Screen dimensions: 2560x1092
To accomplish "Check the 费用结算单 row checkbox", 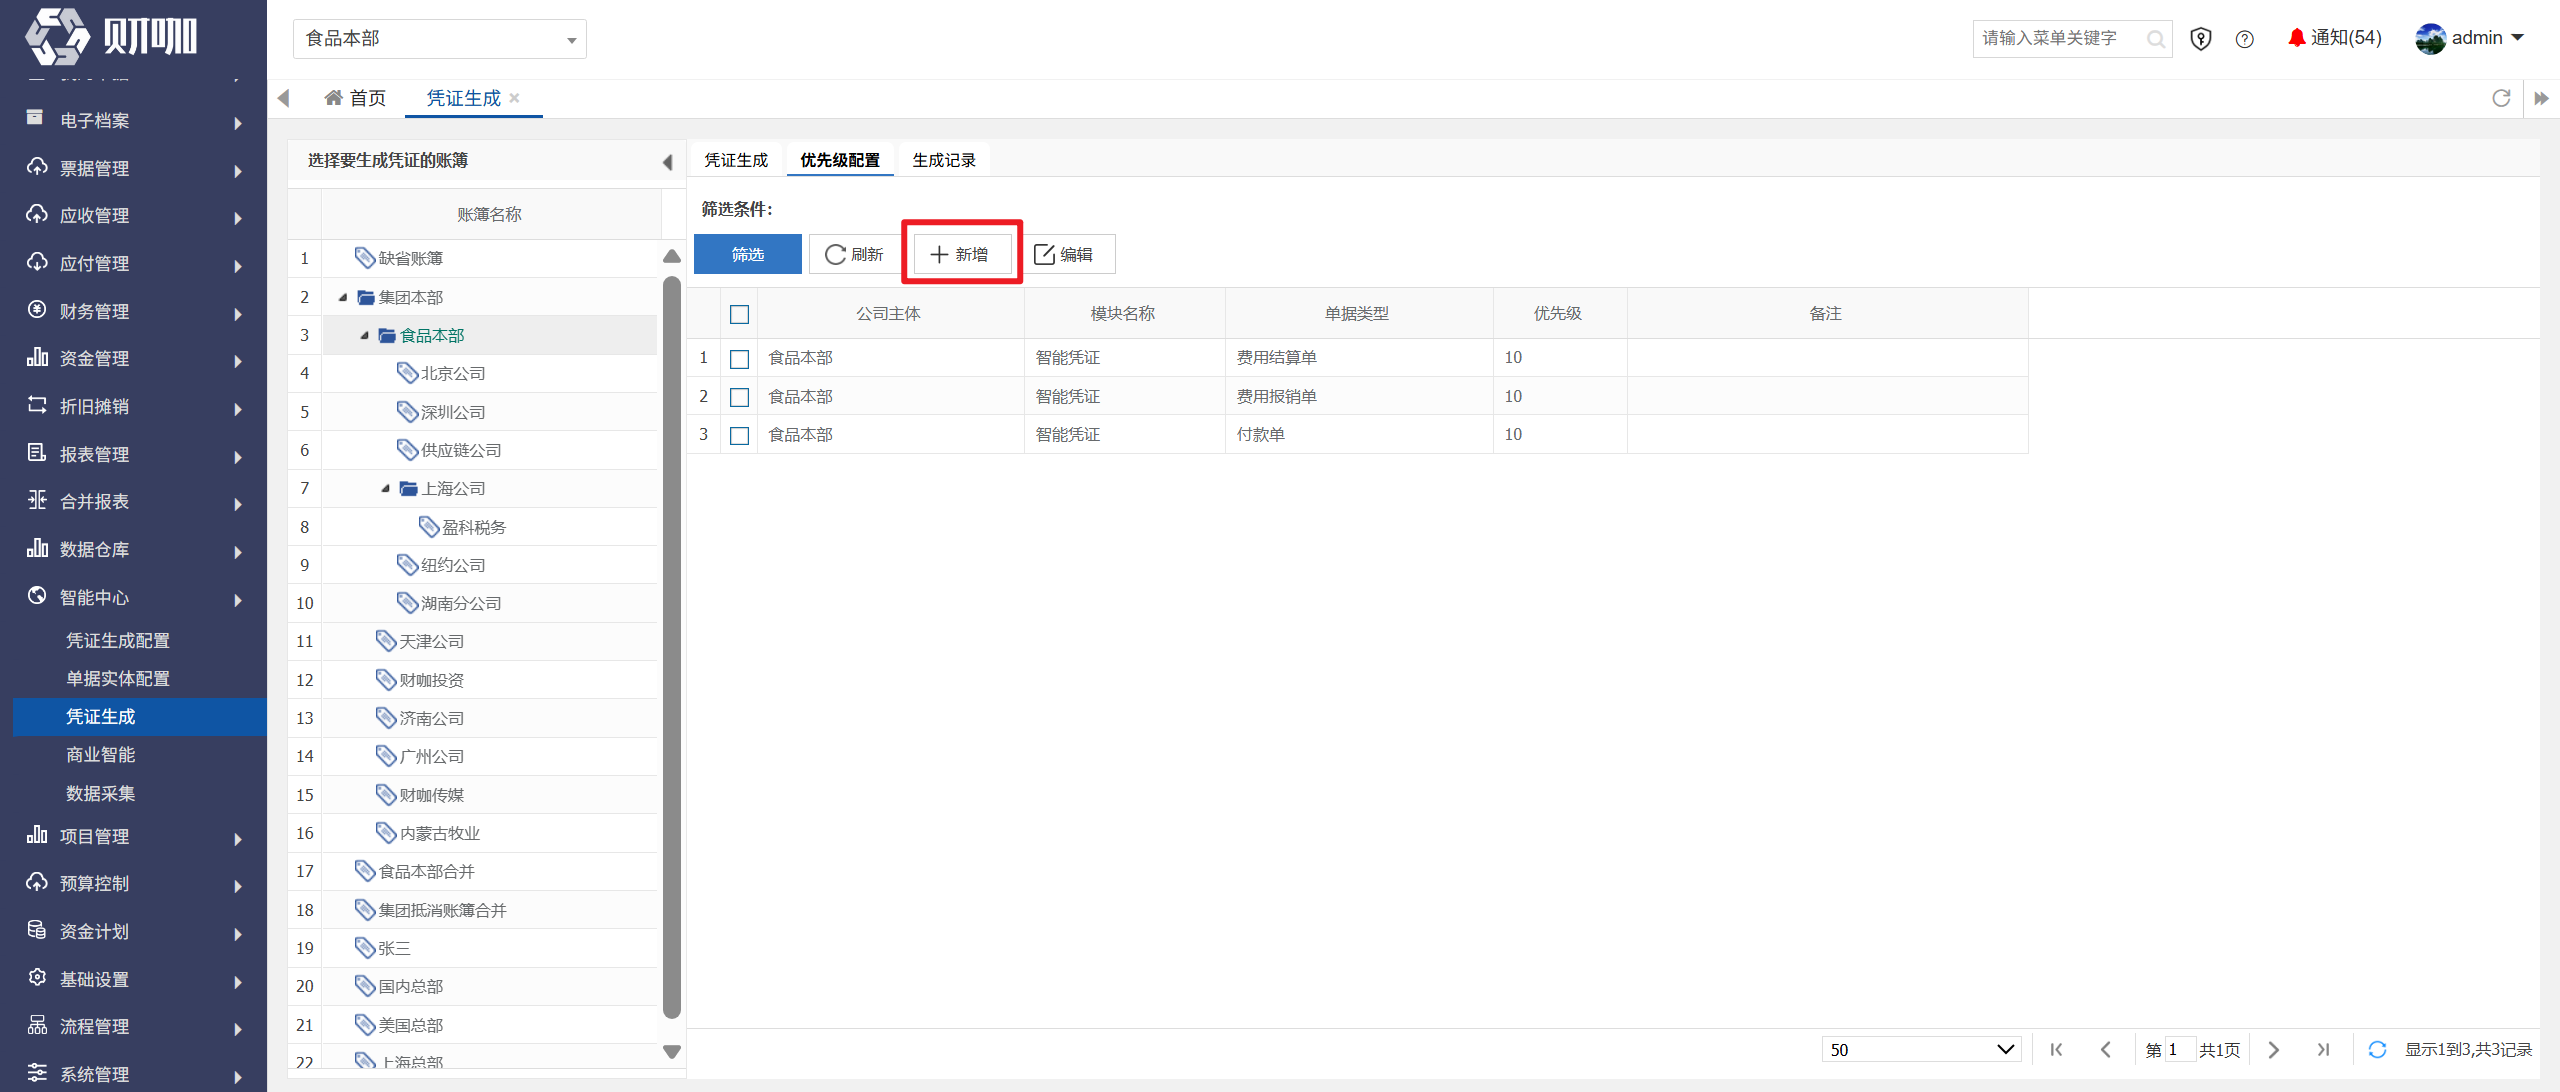I will 739,359.
